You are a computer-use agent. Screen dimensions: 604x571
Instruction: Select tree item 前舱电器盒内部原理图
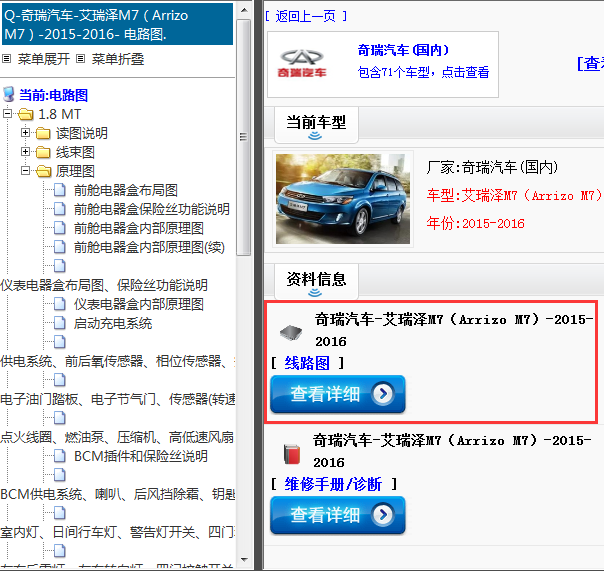(139, 228)
